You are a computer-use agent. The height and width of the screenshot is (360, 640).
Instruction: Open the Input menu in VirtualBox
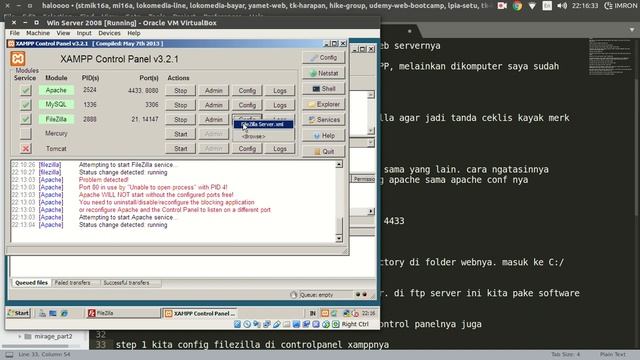84,33
